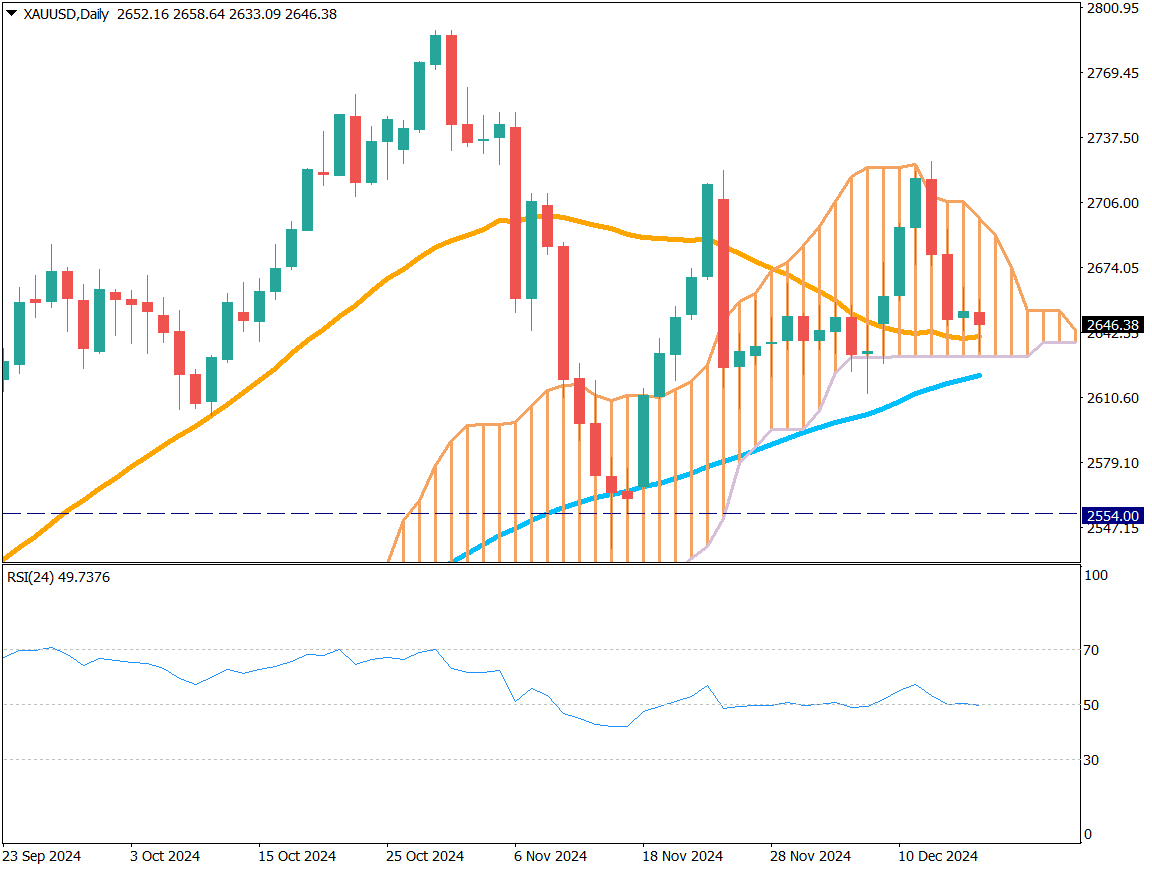Image resolution: width=1152 pixels, height=870 pixels.
Task: Click the RSI(24) indicator label
Action: 58,577
